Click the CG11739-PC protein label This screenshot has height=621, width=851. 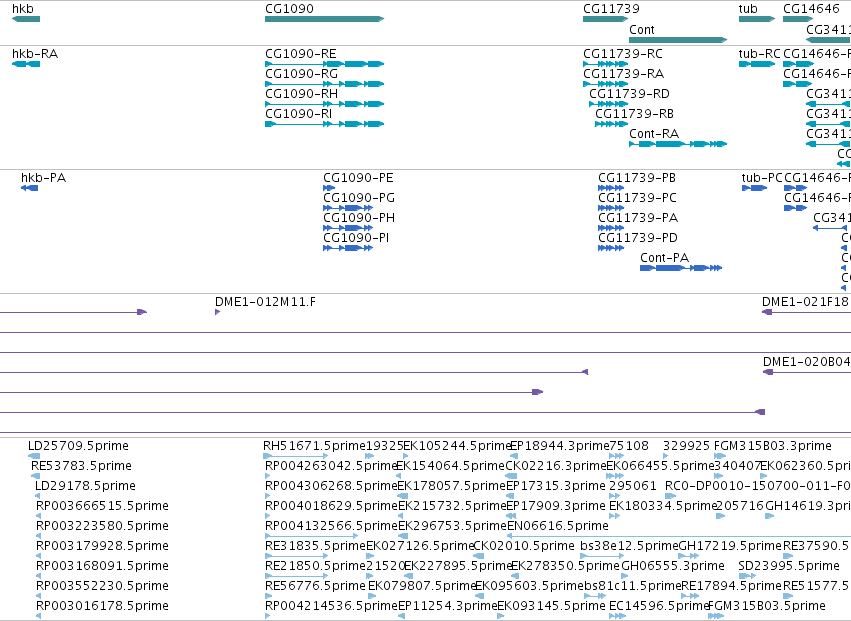638,198
